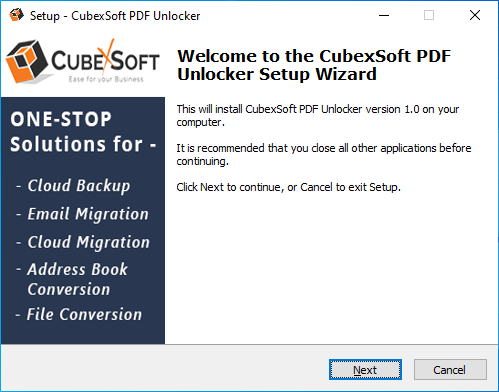Click the Next button to continue setup

(x=365, y=369)
